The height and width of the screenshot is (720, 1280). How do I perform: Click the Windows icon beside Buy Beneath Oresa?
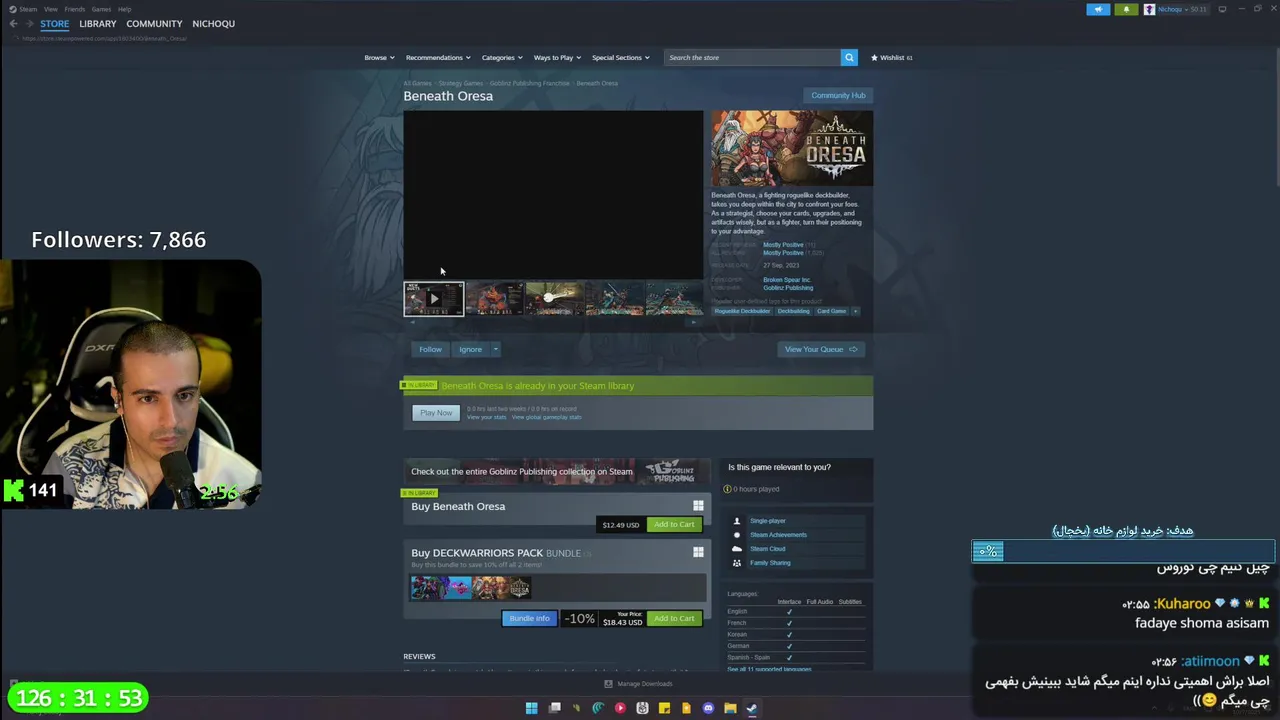pos(698,506)
